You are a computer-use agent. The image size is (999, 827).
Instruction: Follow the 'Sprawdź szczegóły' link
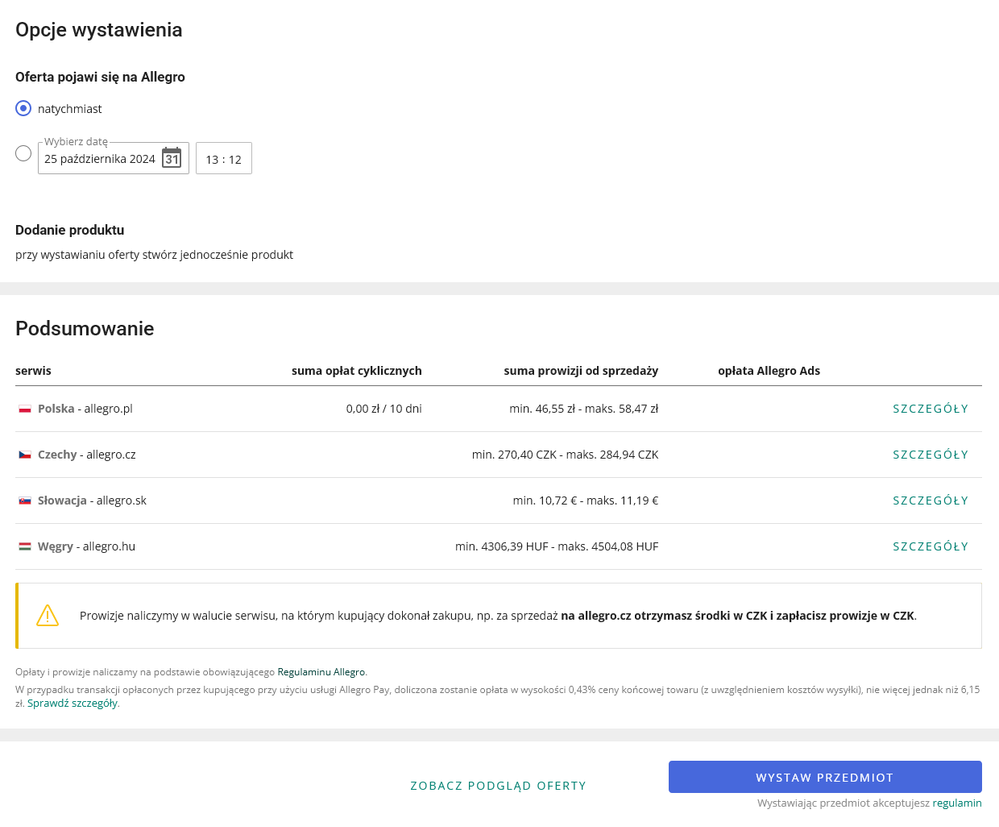(x=73, y=703)
